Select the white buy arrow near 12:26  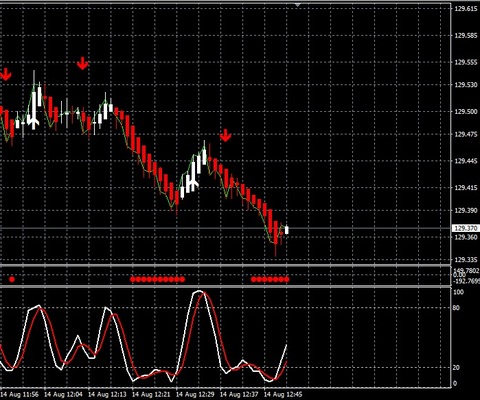(x=192, y=183)
